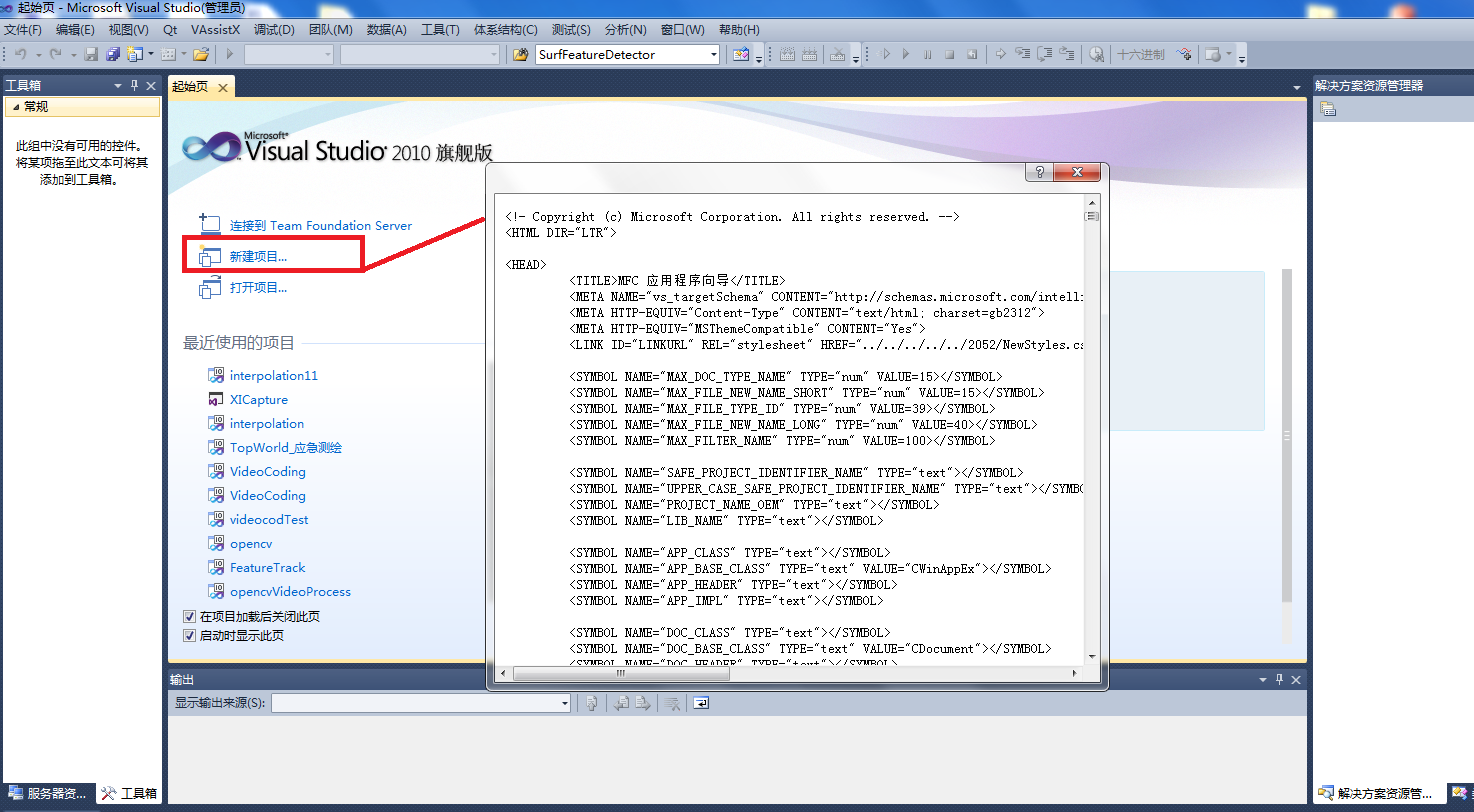
Task: Pin the Toolbox panel with auto-hide icon
Action: point(135,86)
